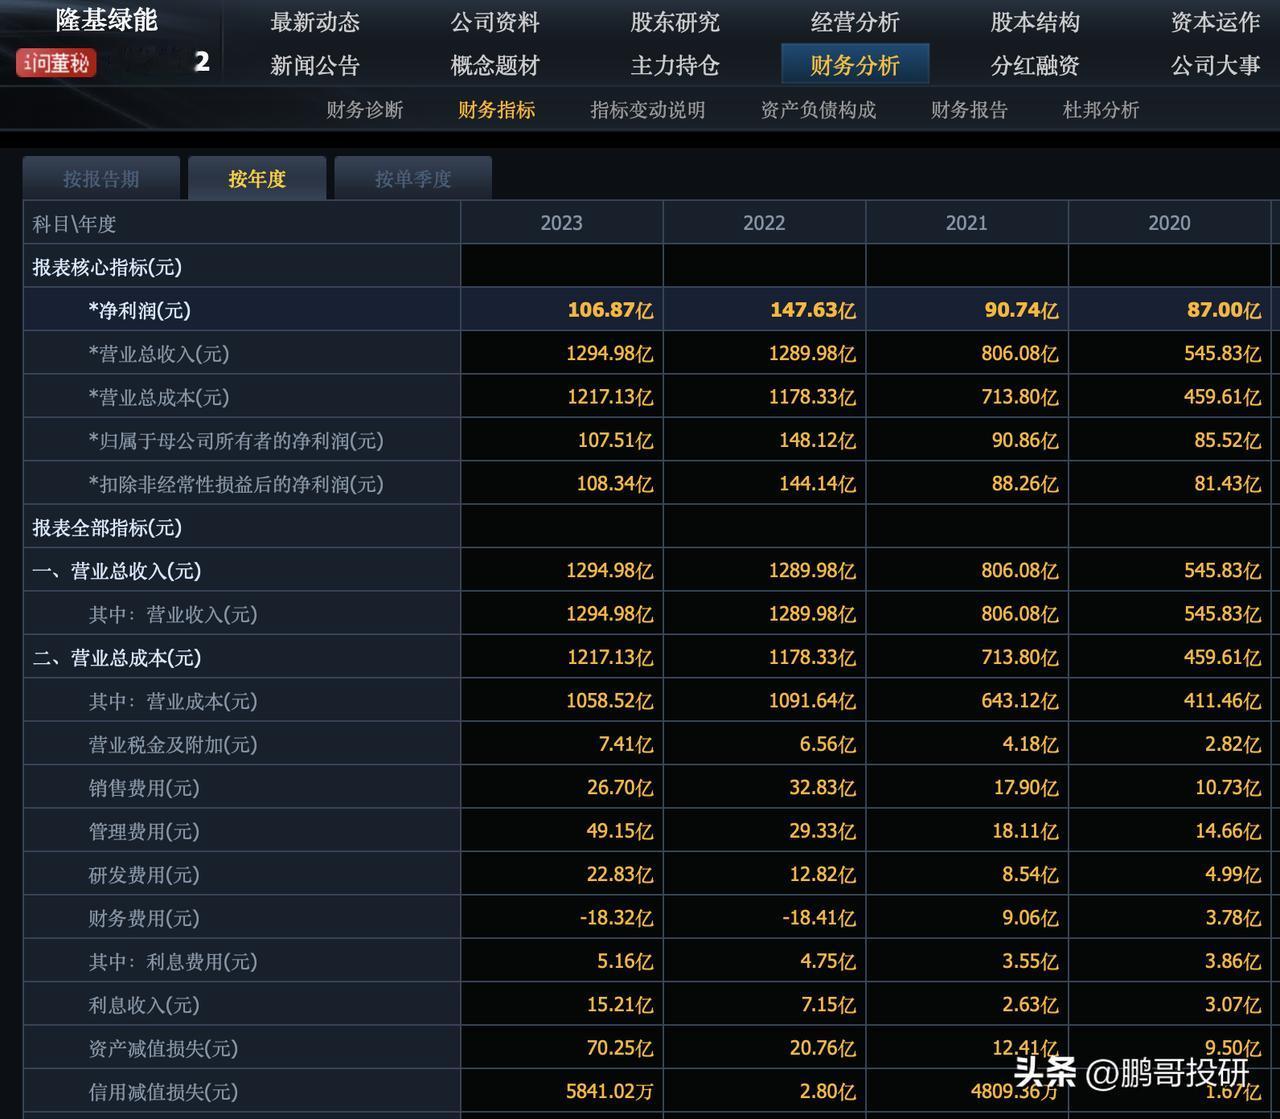This screenshot has width=1280, height=1119.
Task: Click value 26.70亿 in 销售费用 row
Action: (x=620, y=788)
